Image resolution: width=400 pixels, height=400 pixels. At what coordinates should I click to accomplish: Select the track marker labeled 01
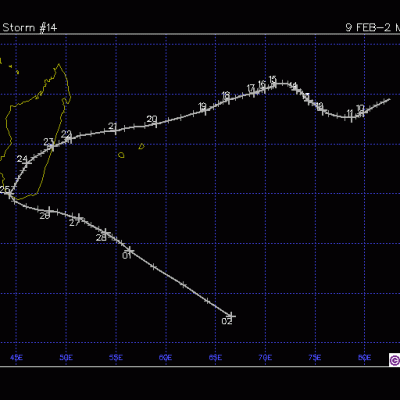click(130, 250)
